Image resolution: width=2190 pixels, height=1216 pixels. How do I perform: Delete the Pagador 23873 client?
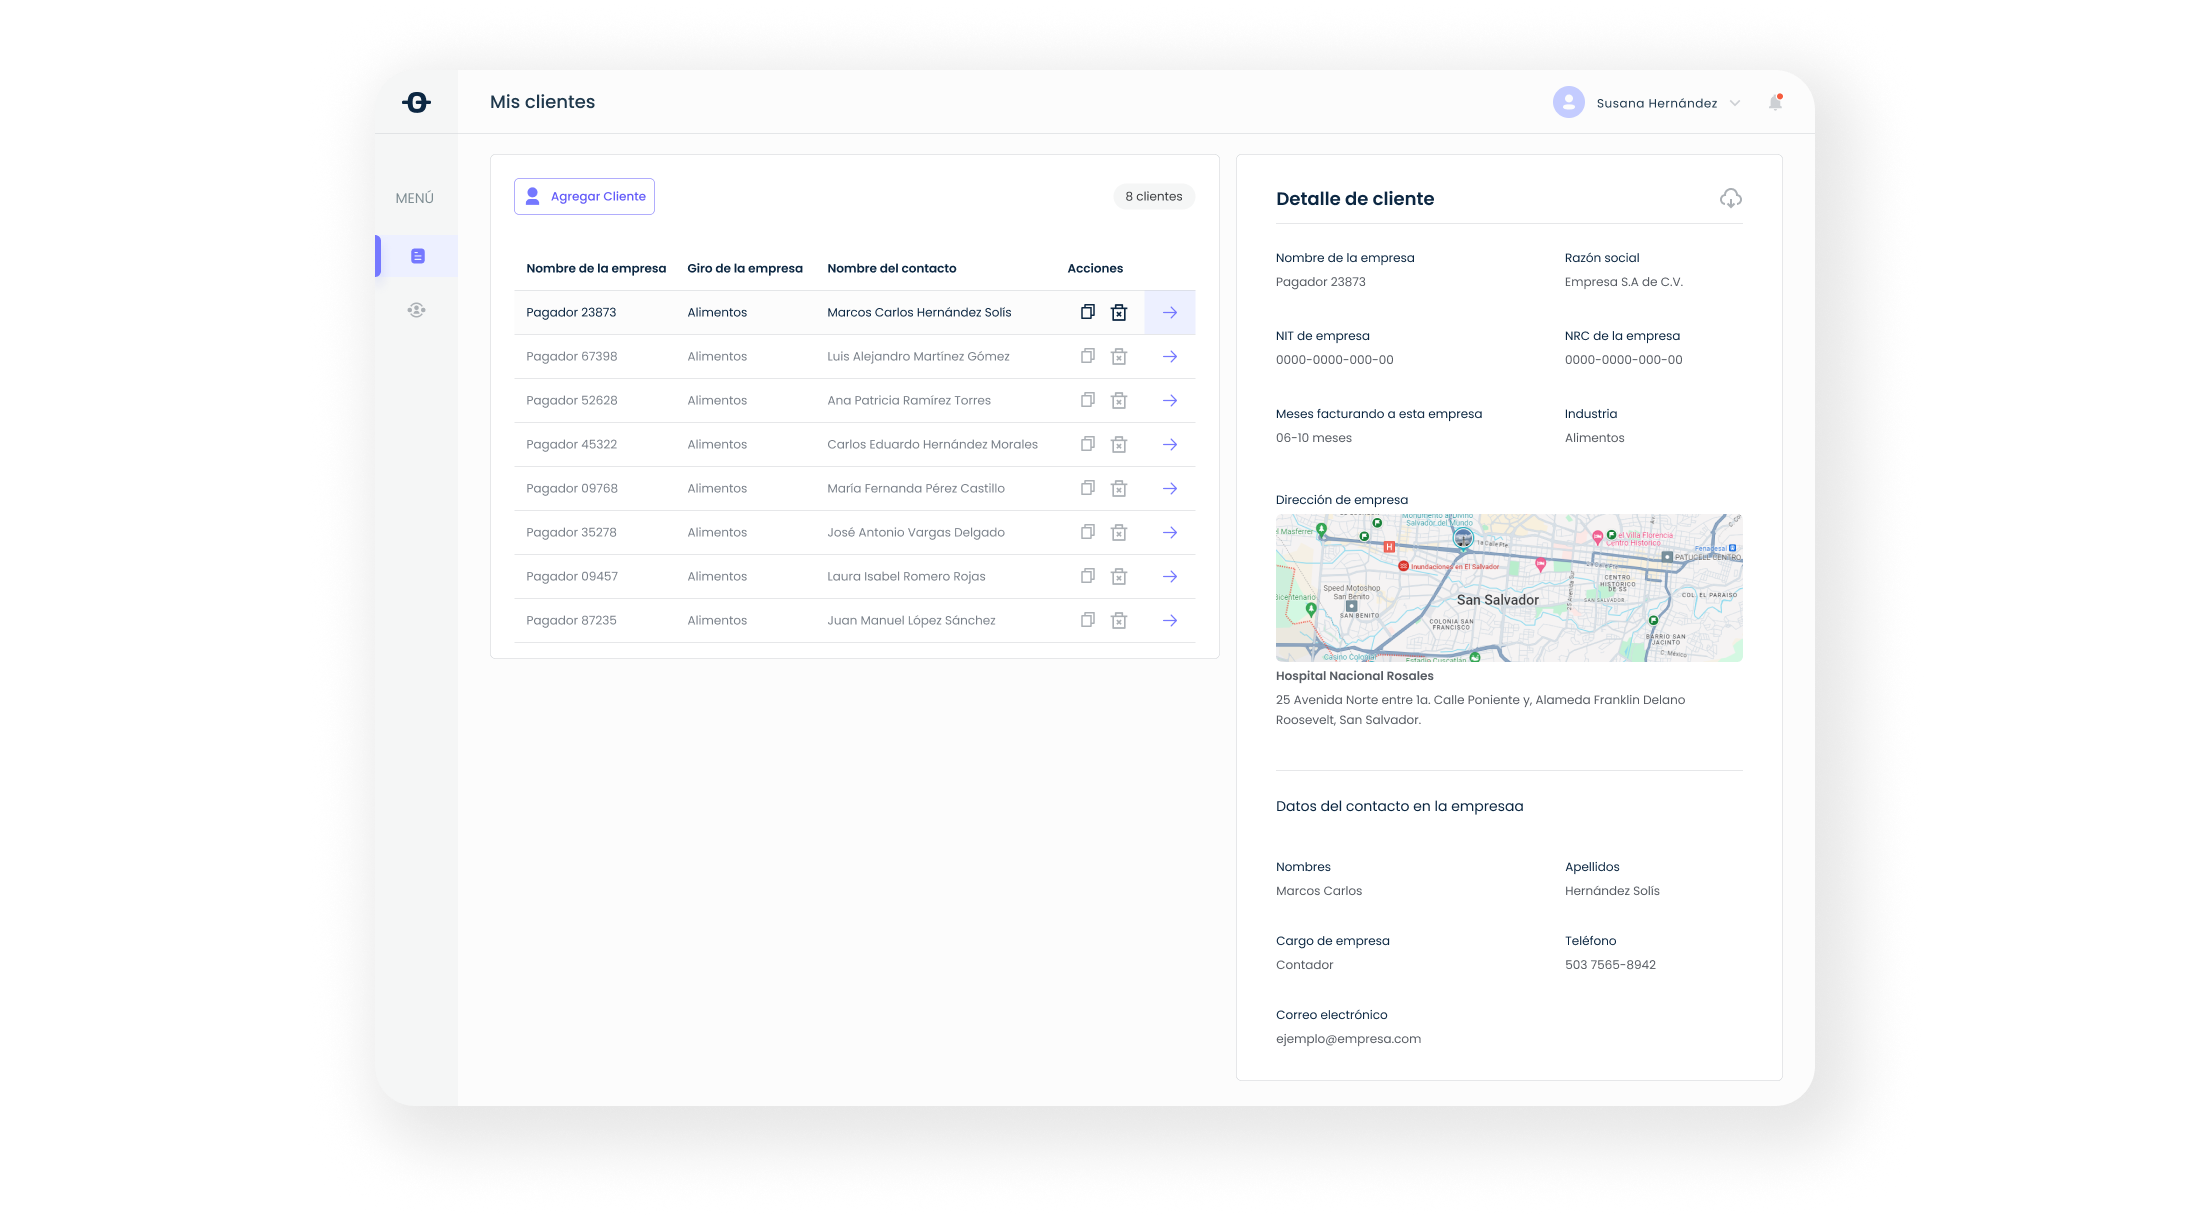pyautogui.click(x=1119, y=312)
